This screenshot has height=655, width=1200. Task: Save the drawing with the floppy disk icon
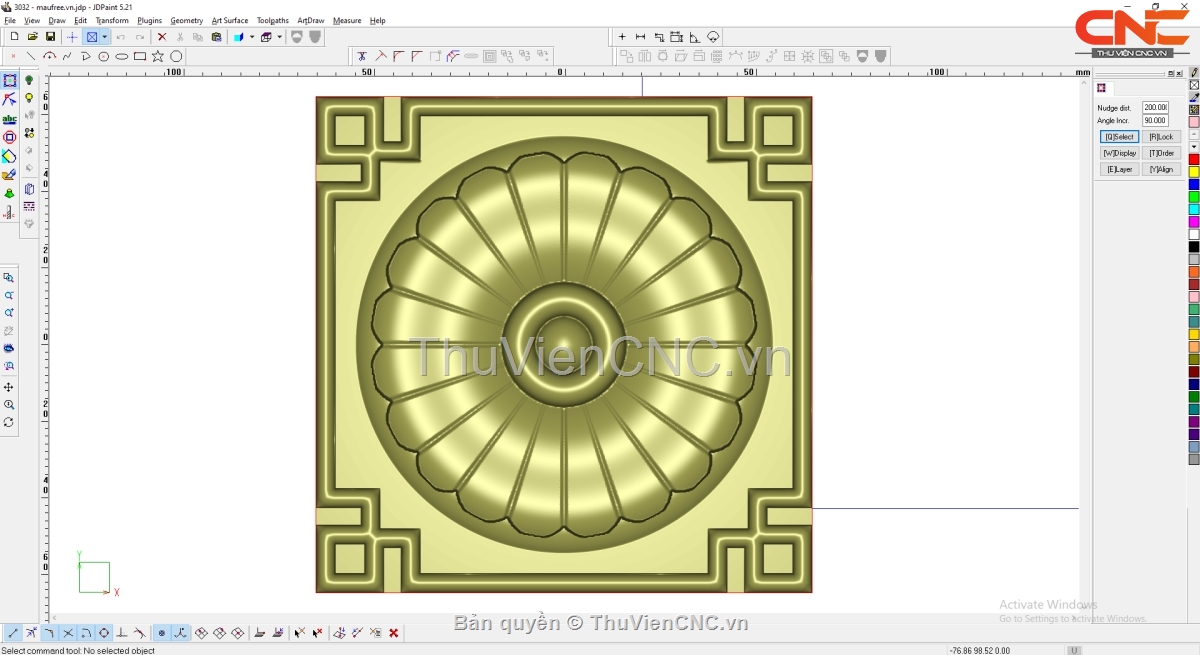coord(50,37)
